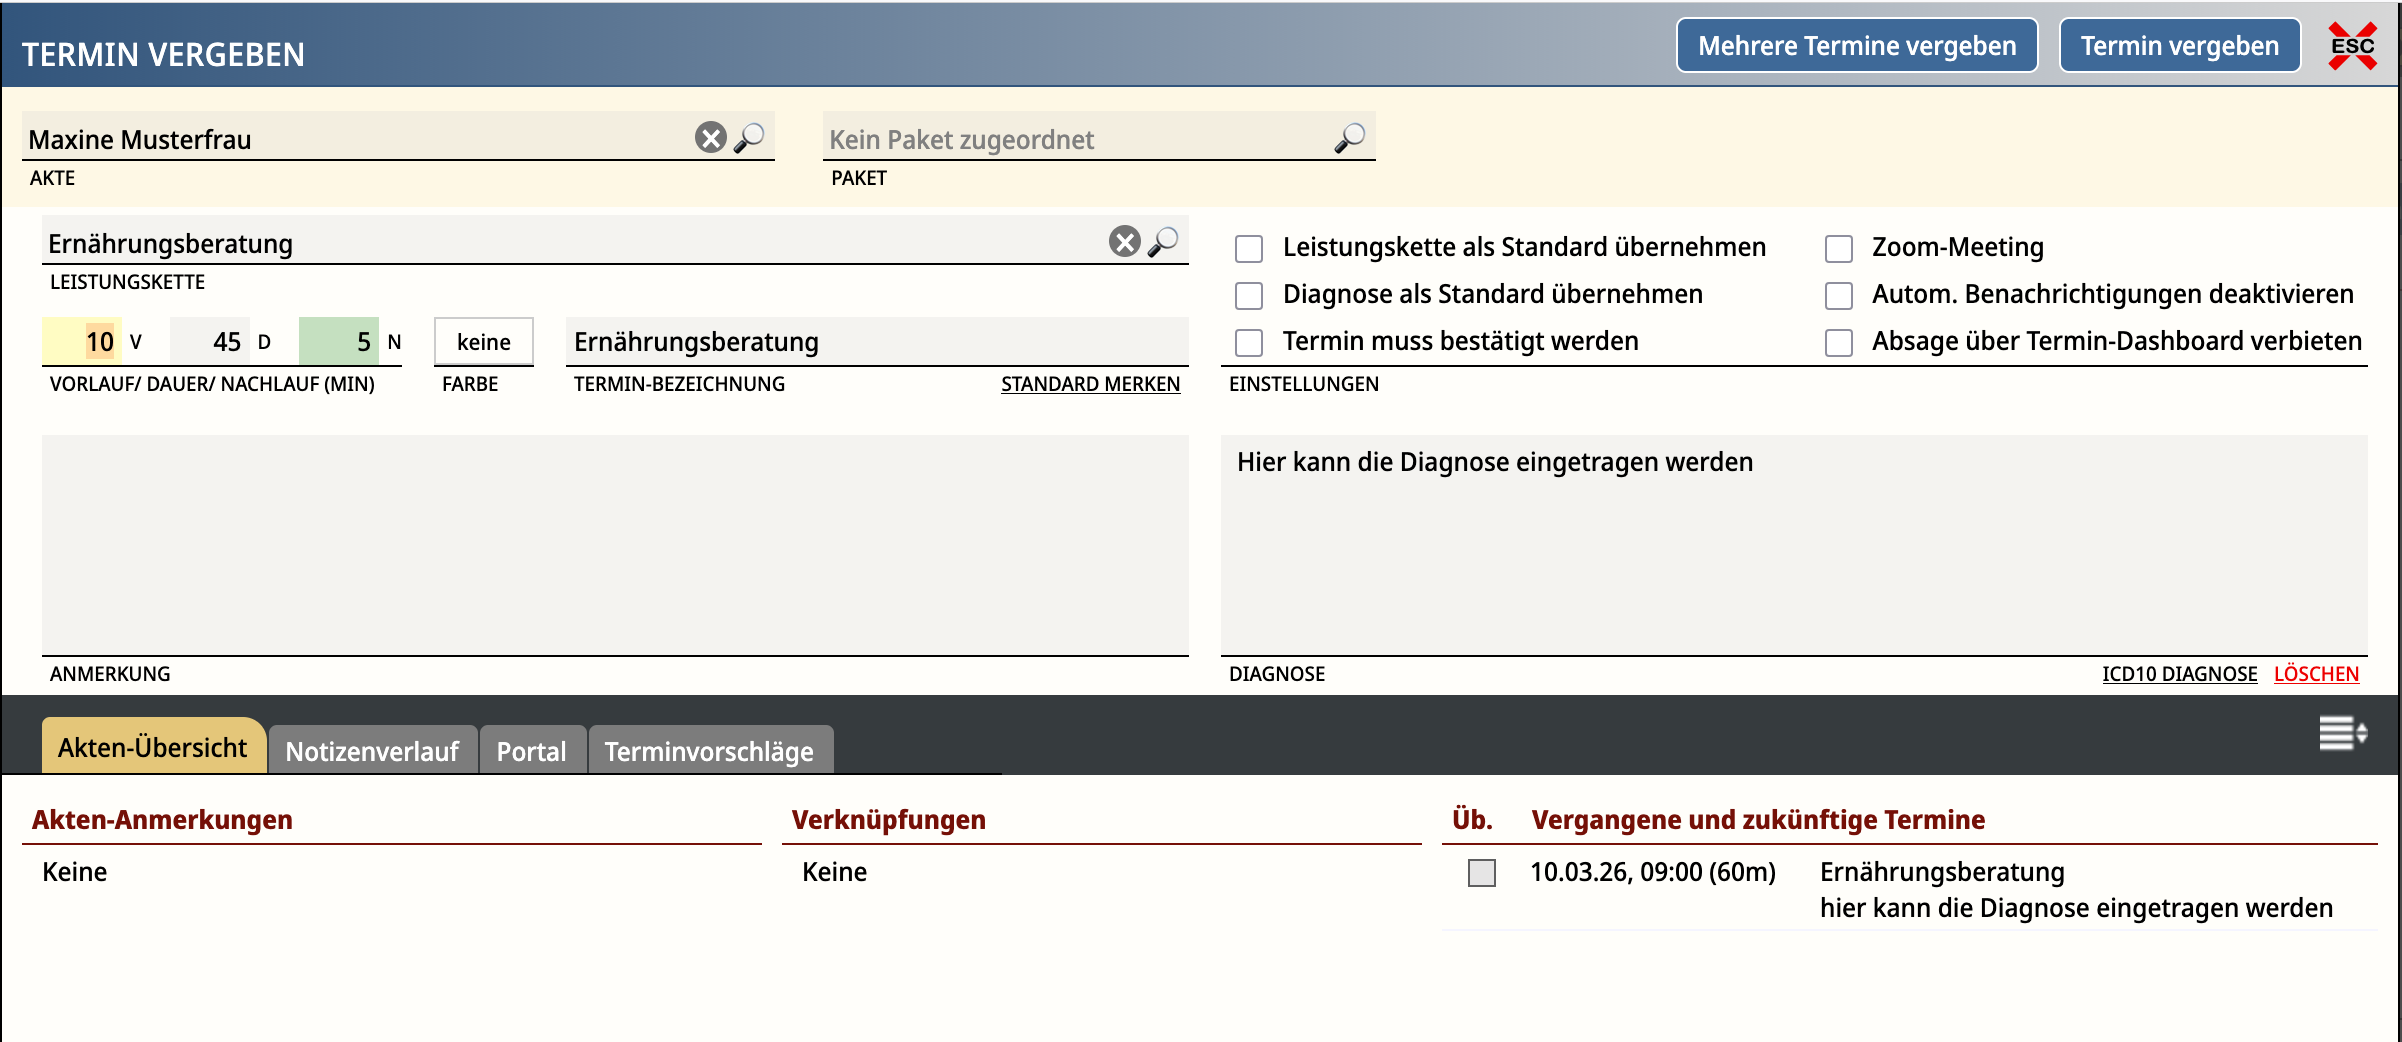The image size is (2402, 1042).
Task: Select checkbox for 10.03.26 appointment
Action: [x=1481, y=873]
